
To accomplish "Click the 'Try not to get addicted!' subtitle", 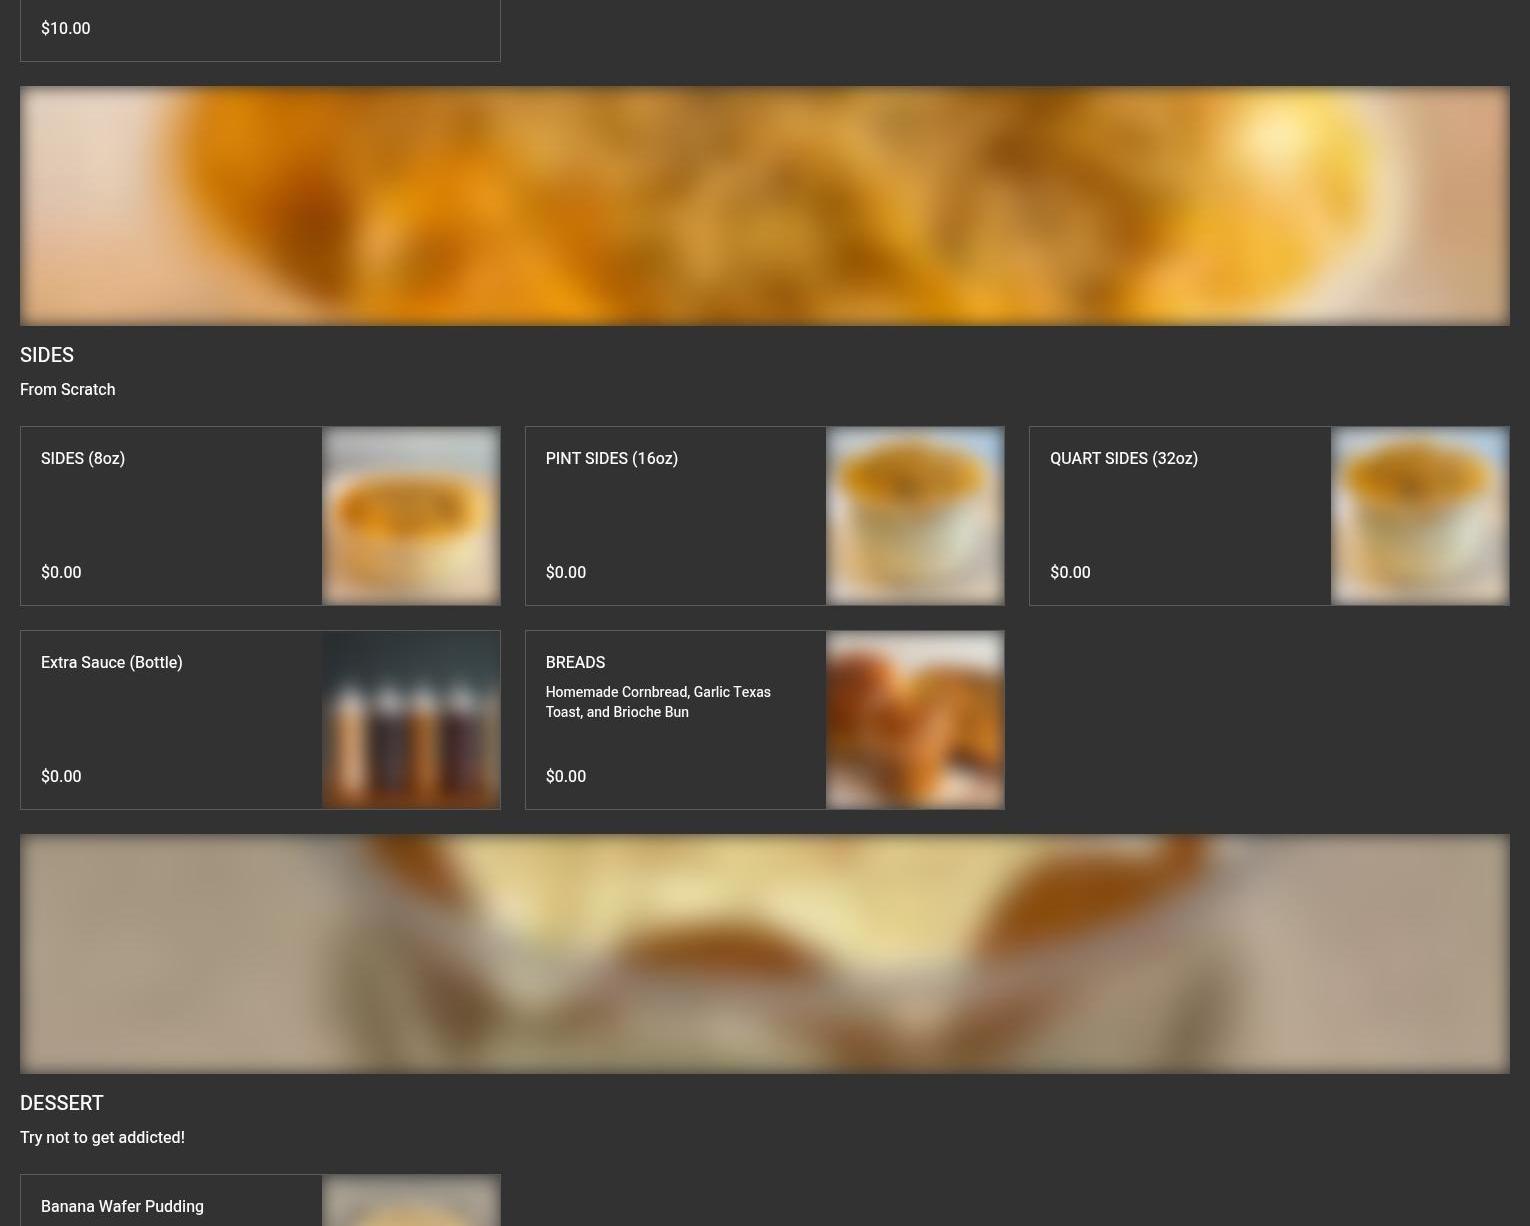I will 102,1138.
